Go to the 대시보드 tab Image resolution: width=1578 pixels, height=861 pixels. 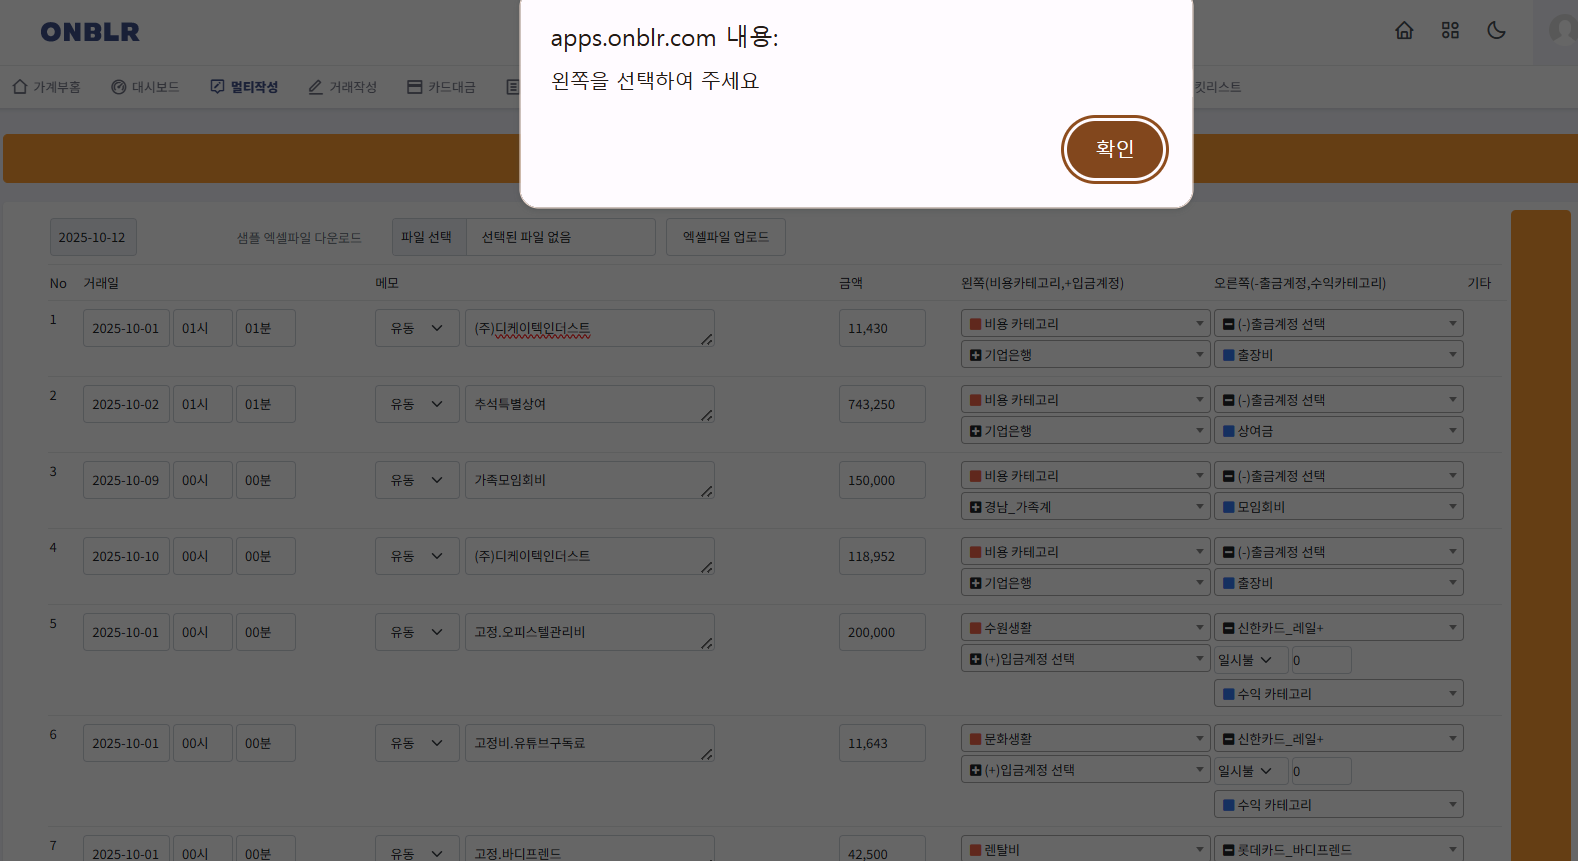(145, 87)
